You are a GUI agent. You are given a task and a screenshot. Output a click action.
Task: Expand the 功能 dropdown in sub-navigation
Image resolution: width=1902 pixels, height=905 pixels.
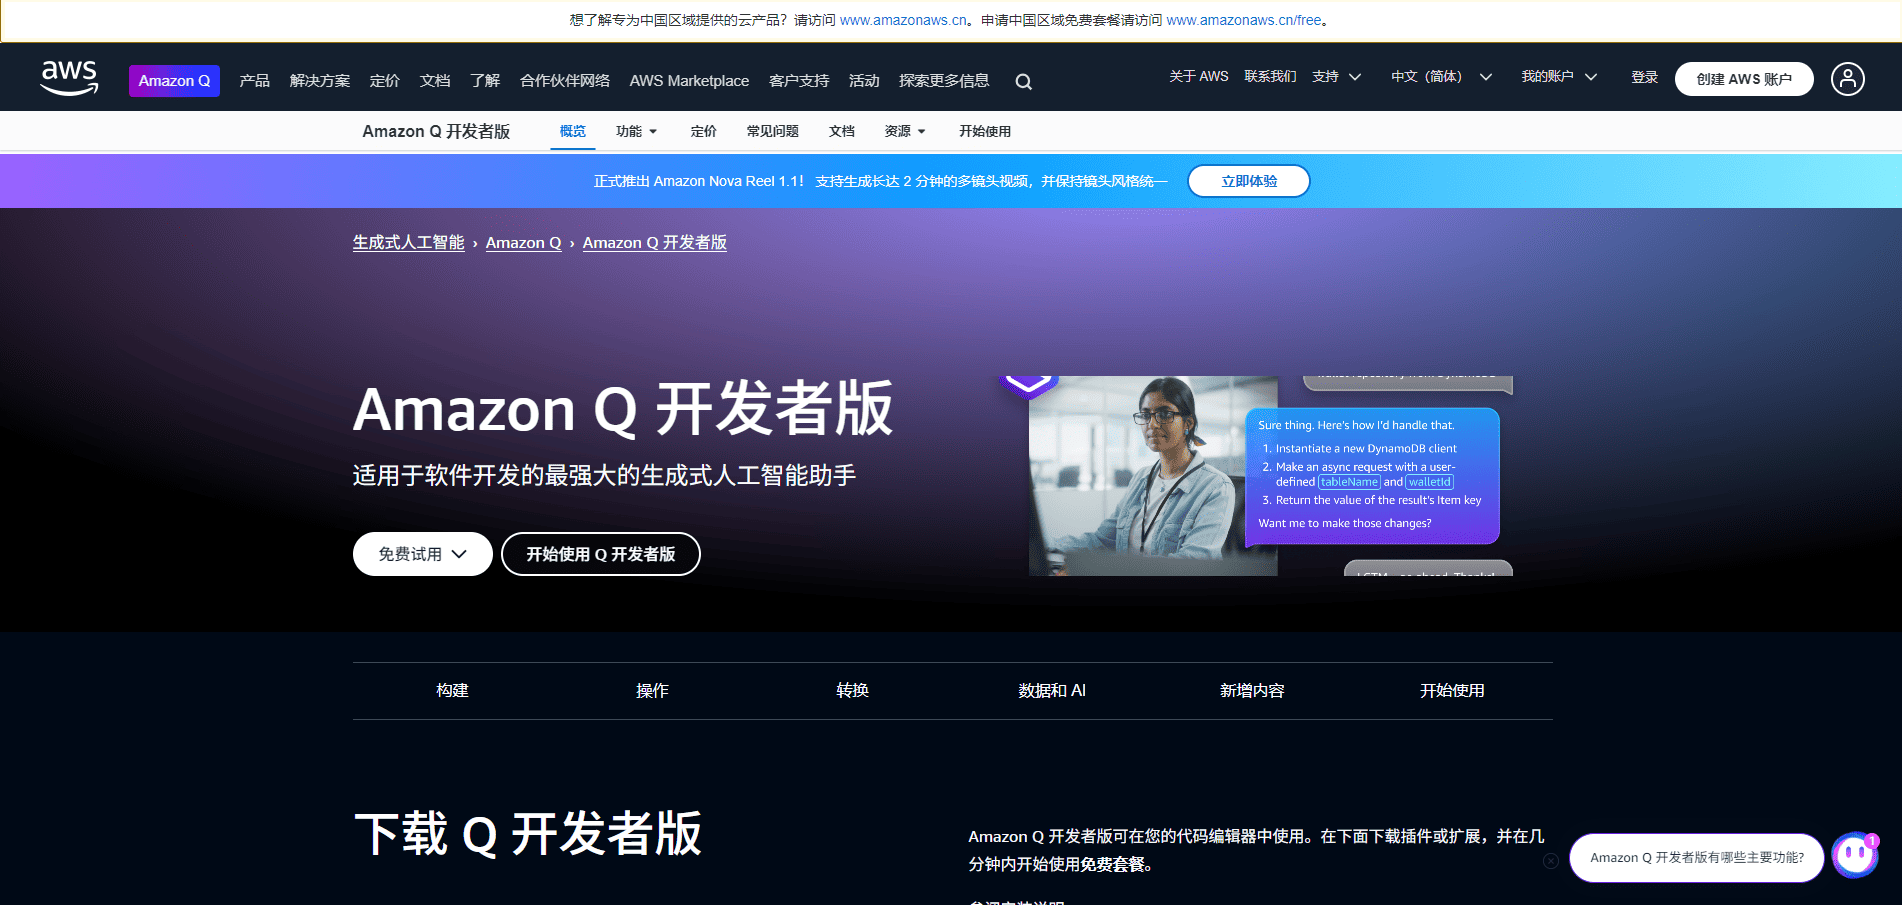coord(636,131)
